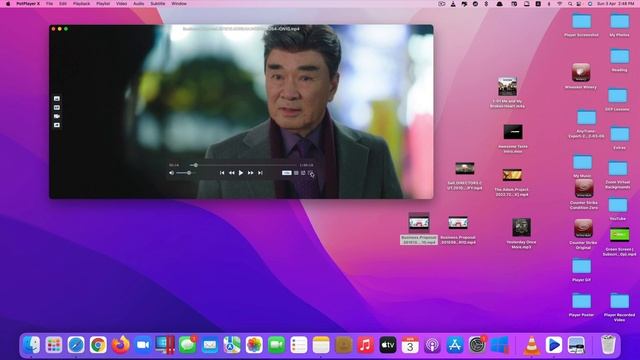Skip to the next track in the player
This screenshot has width=640, height=360.
[260, 173]
